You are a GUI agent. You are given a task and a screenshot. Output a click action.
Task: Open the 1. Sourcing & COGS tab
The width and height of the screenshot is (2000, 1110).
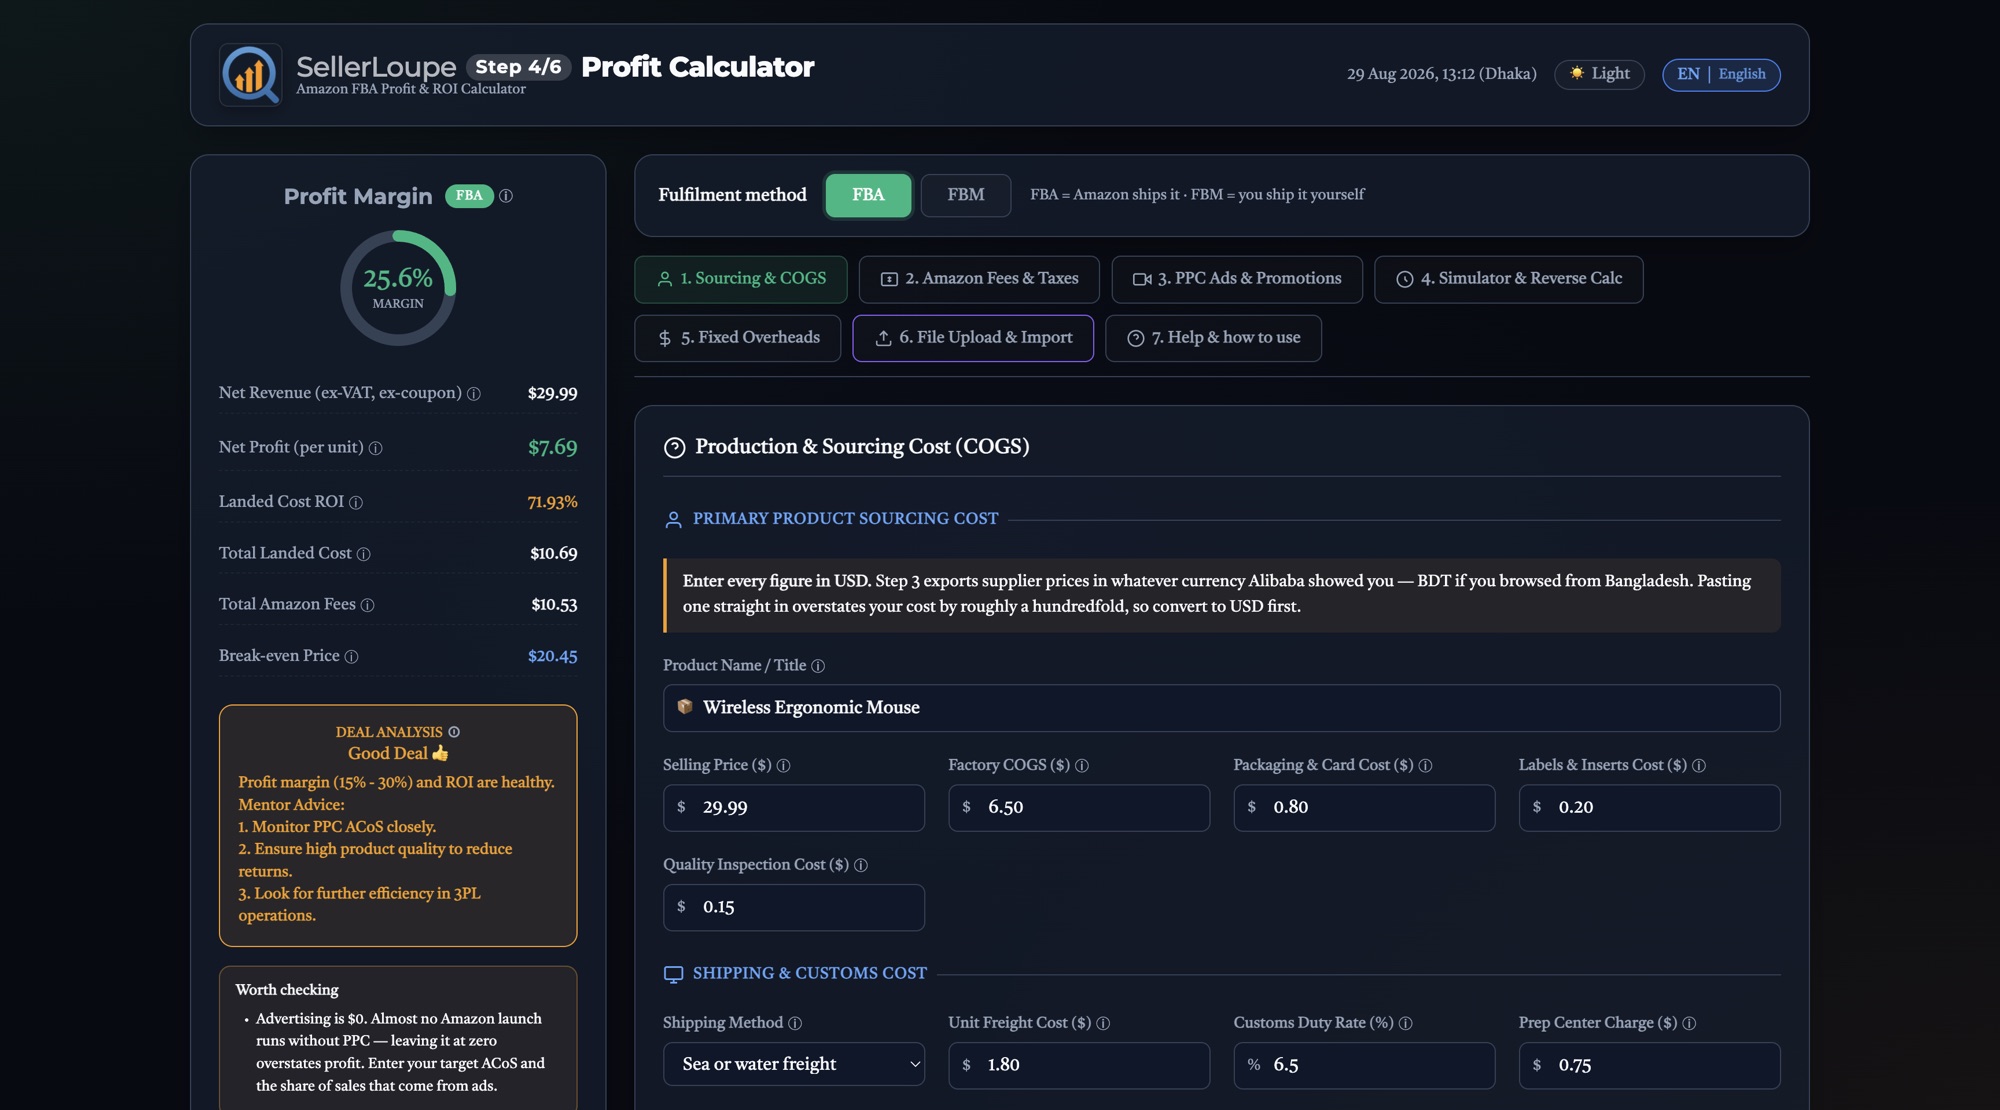[x=741, y=279]
